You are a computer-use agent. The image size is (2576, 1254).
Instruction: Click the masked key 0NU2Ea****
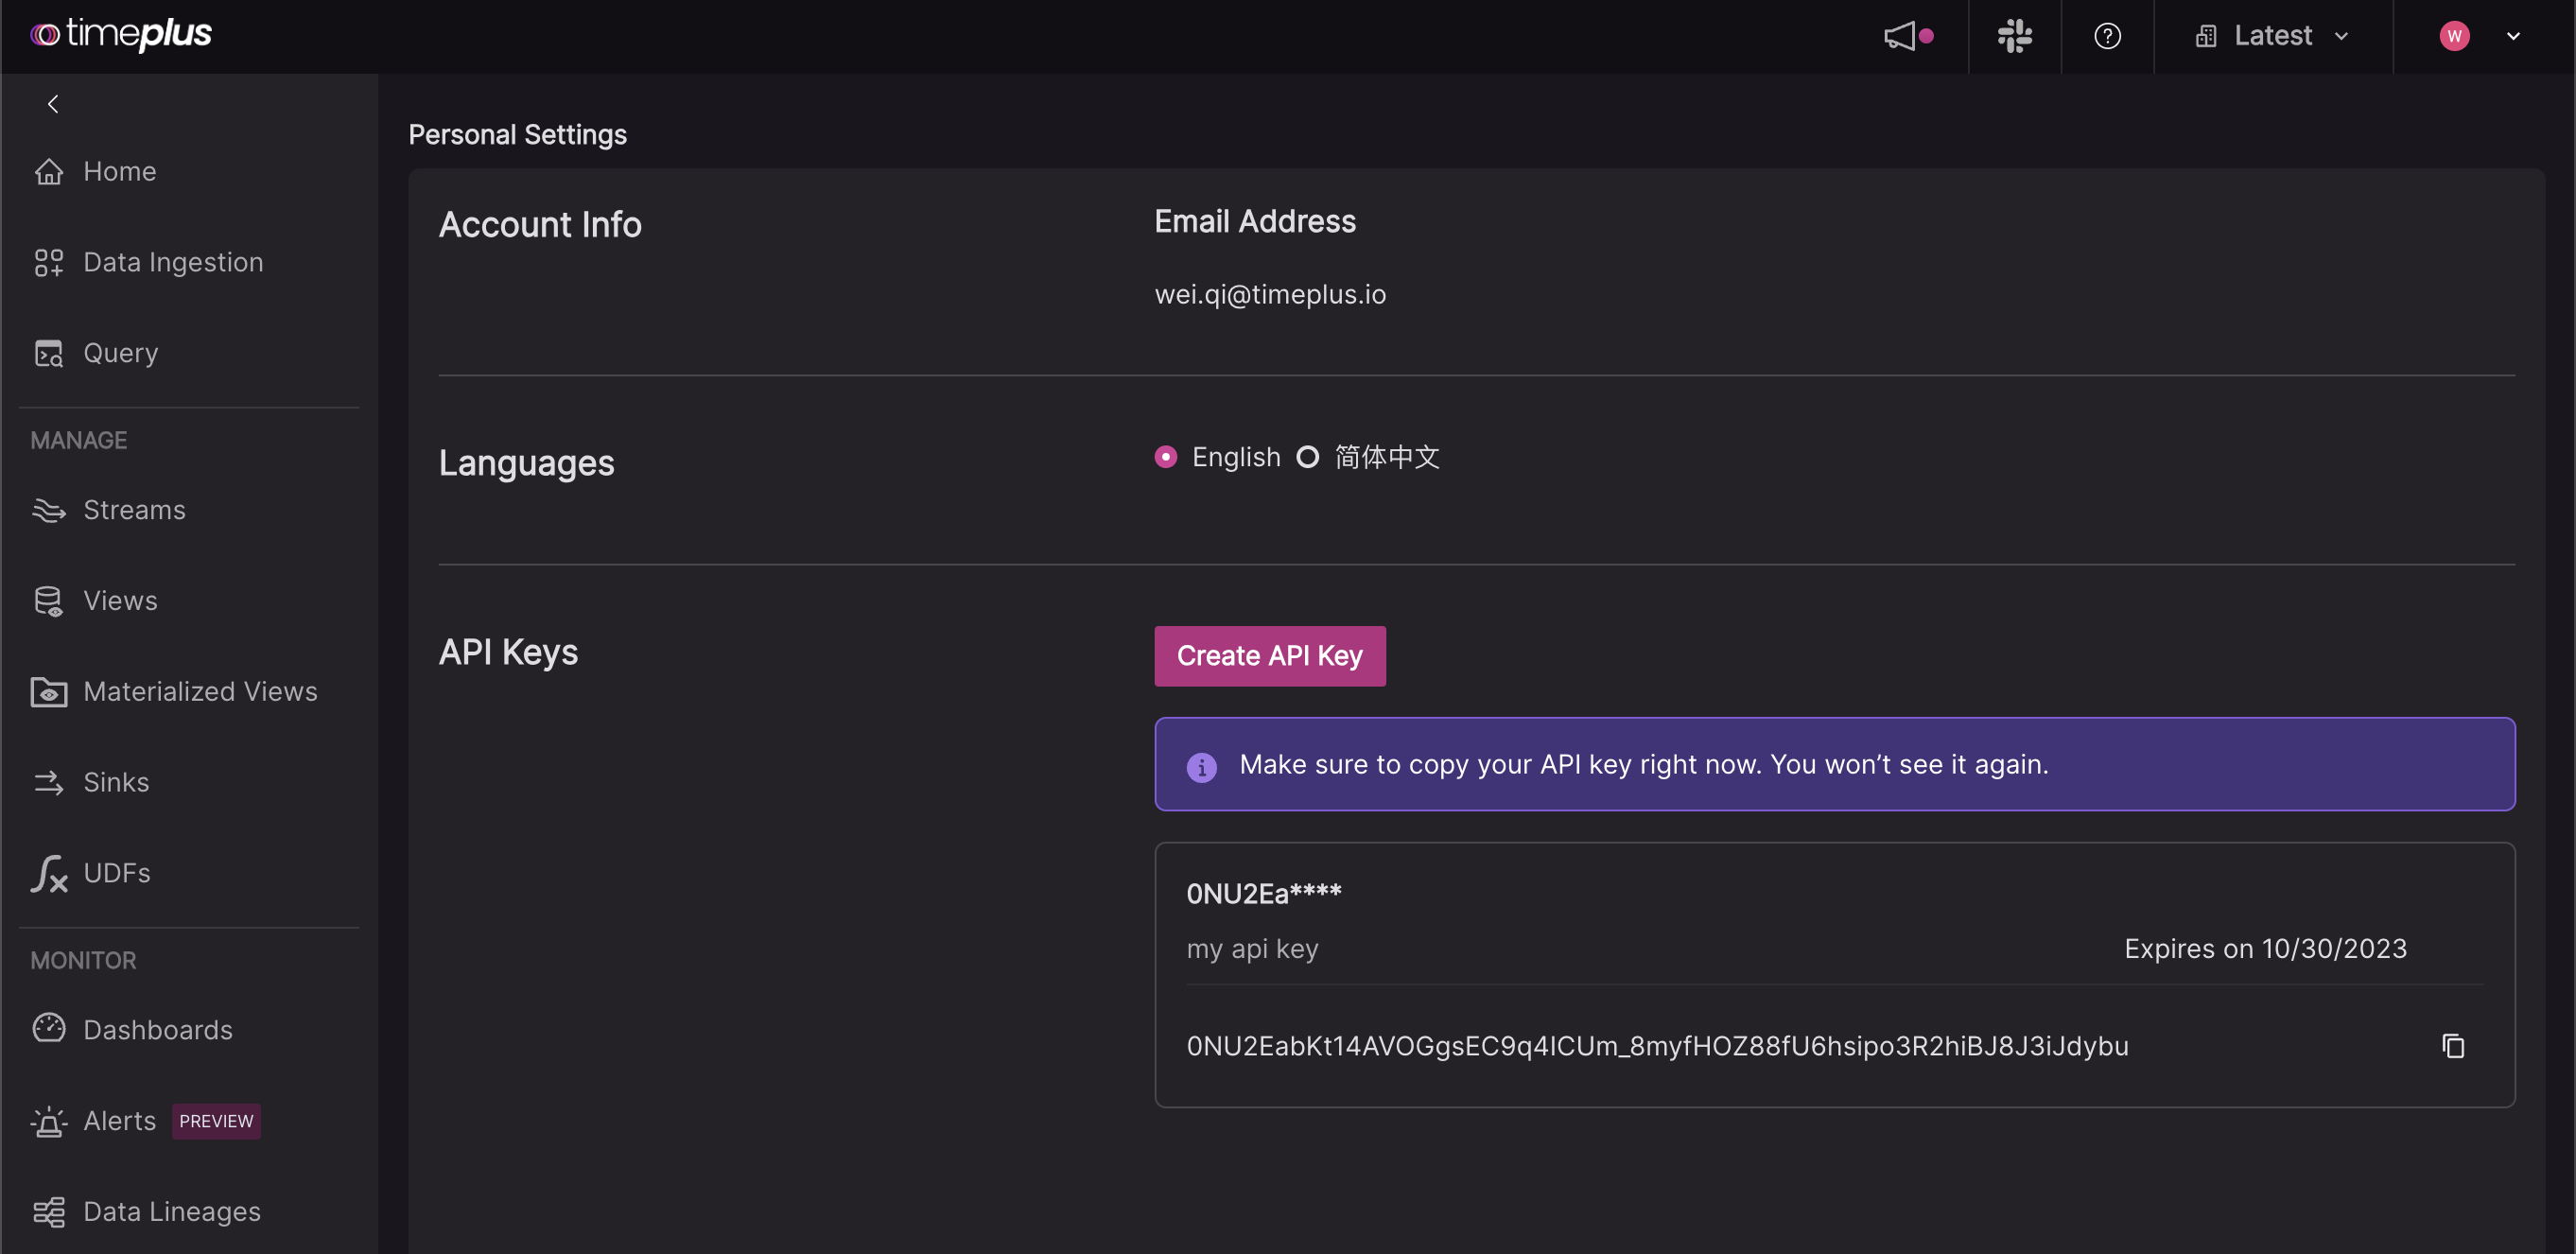(1263, 894)
